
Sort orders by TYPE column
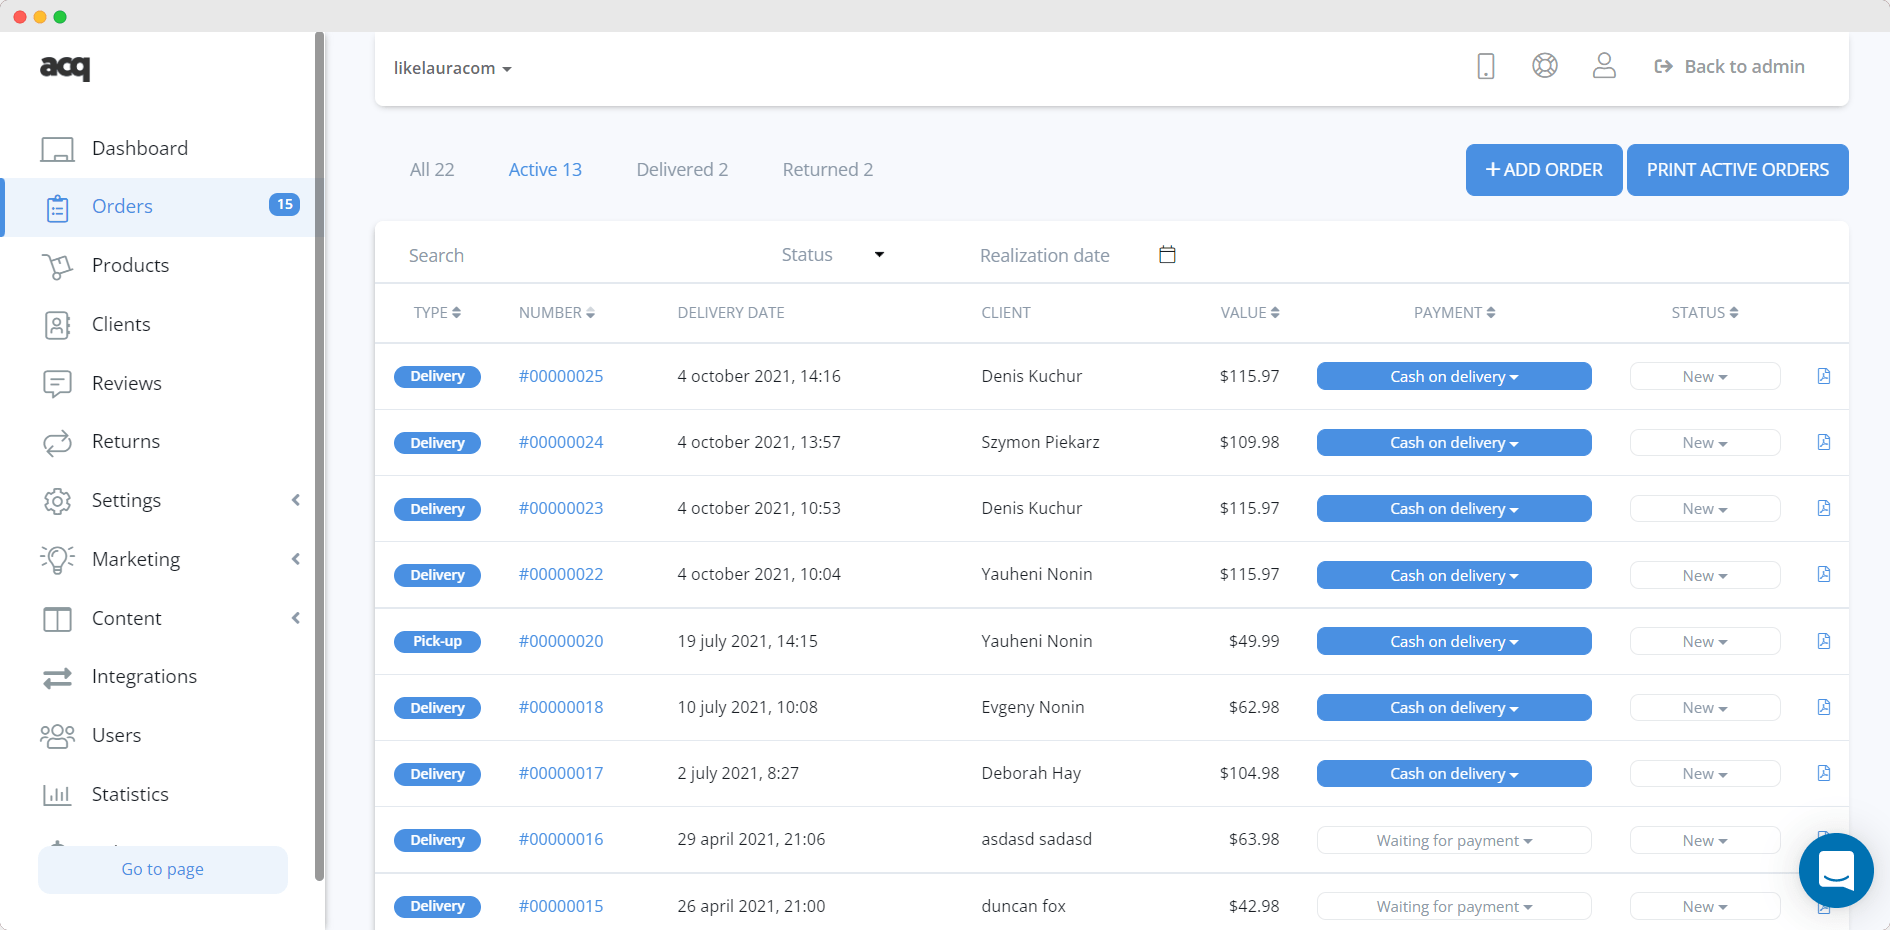point(437,313)
